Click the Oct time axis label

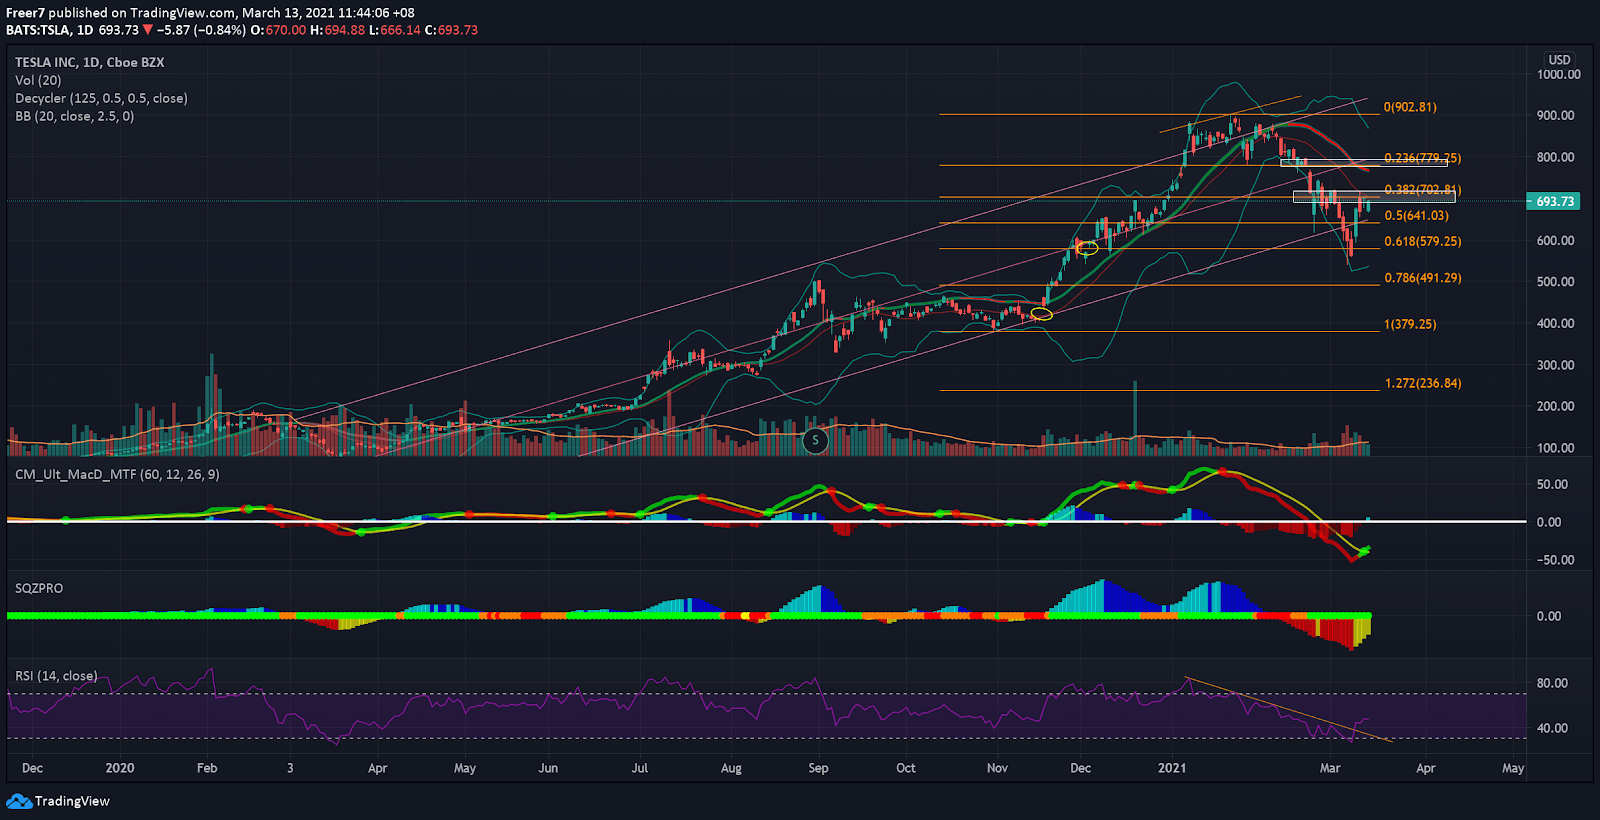(x=906, y=769)
